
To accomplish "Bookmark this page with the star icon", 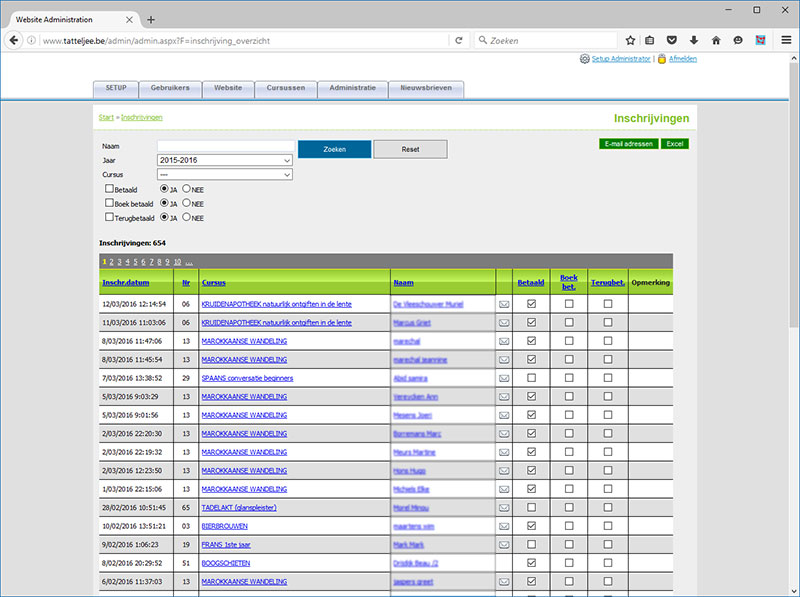I will [631, 40].
